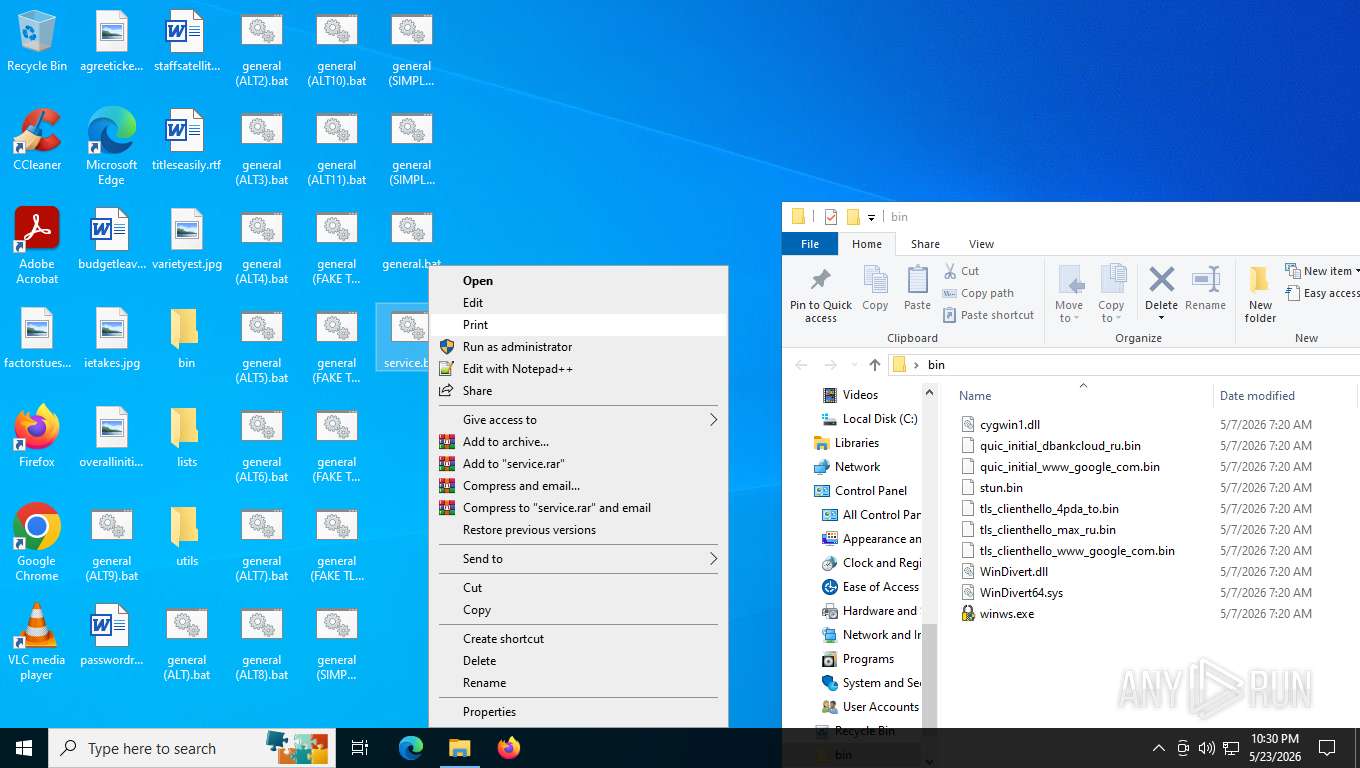Open the Windows Start menu

click(x=24, y=748)
